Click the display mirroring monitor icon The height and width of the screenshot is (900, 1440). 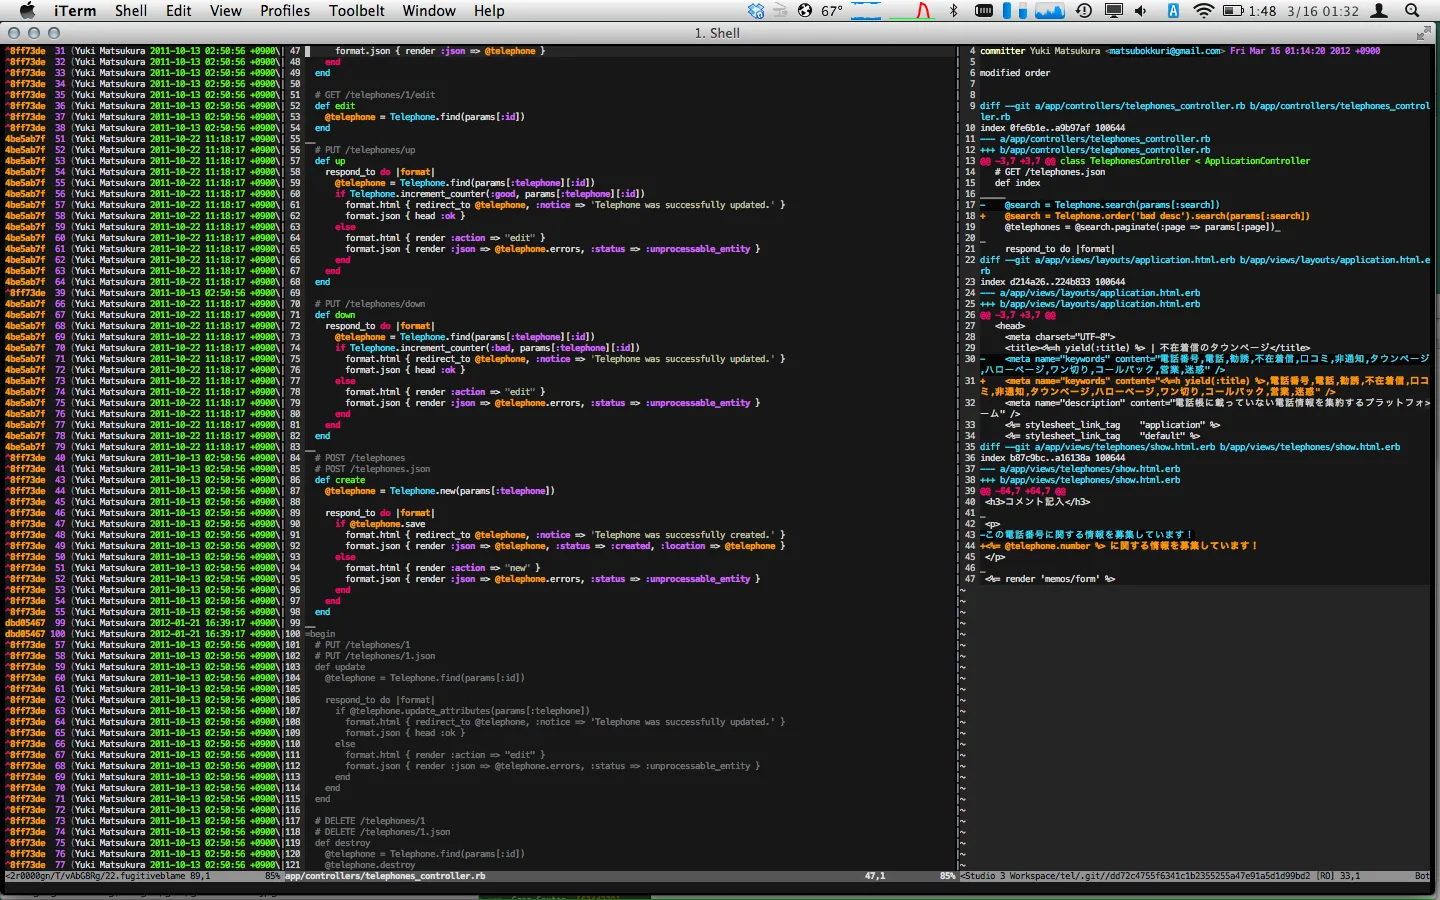pyautogui.click(x=1113, y=11)
